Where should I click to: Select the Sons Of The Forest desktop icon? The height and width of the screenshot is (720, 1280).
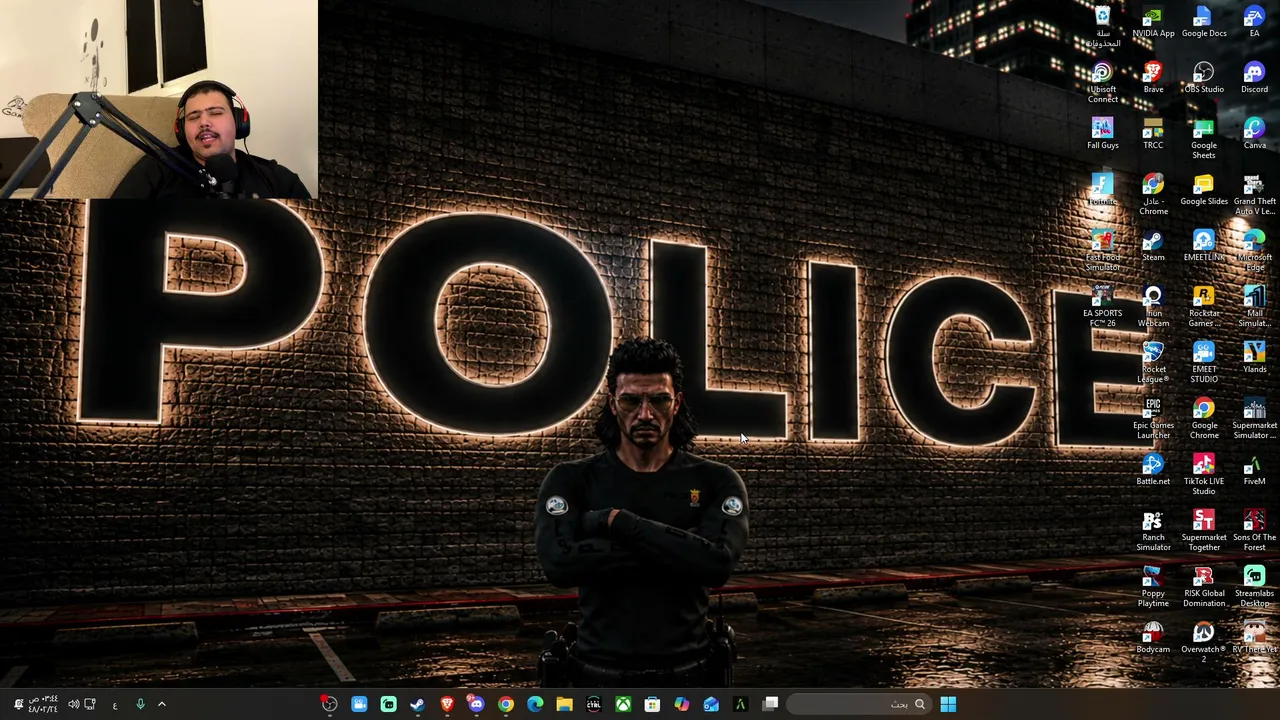1254,531
